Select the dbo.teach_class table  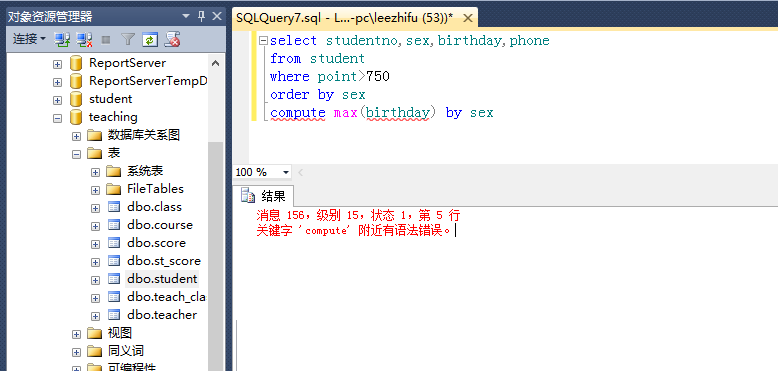(166, 297)
